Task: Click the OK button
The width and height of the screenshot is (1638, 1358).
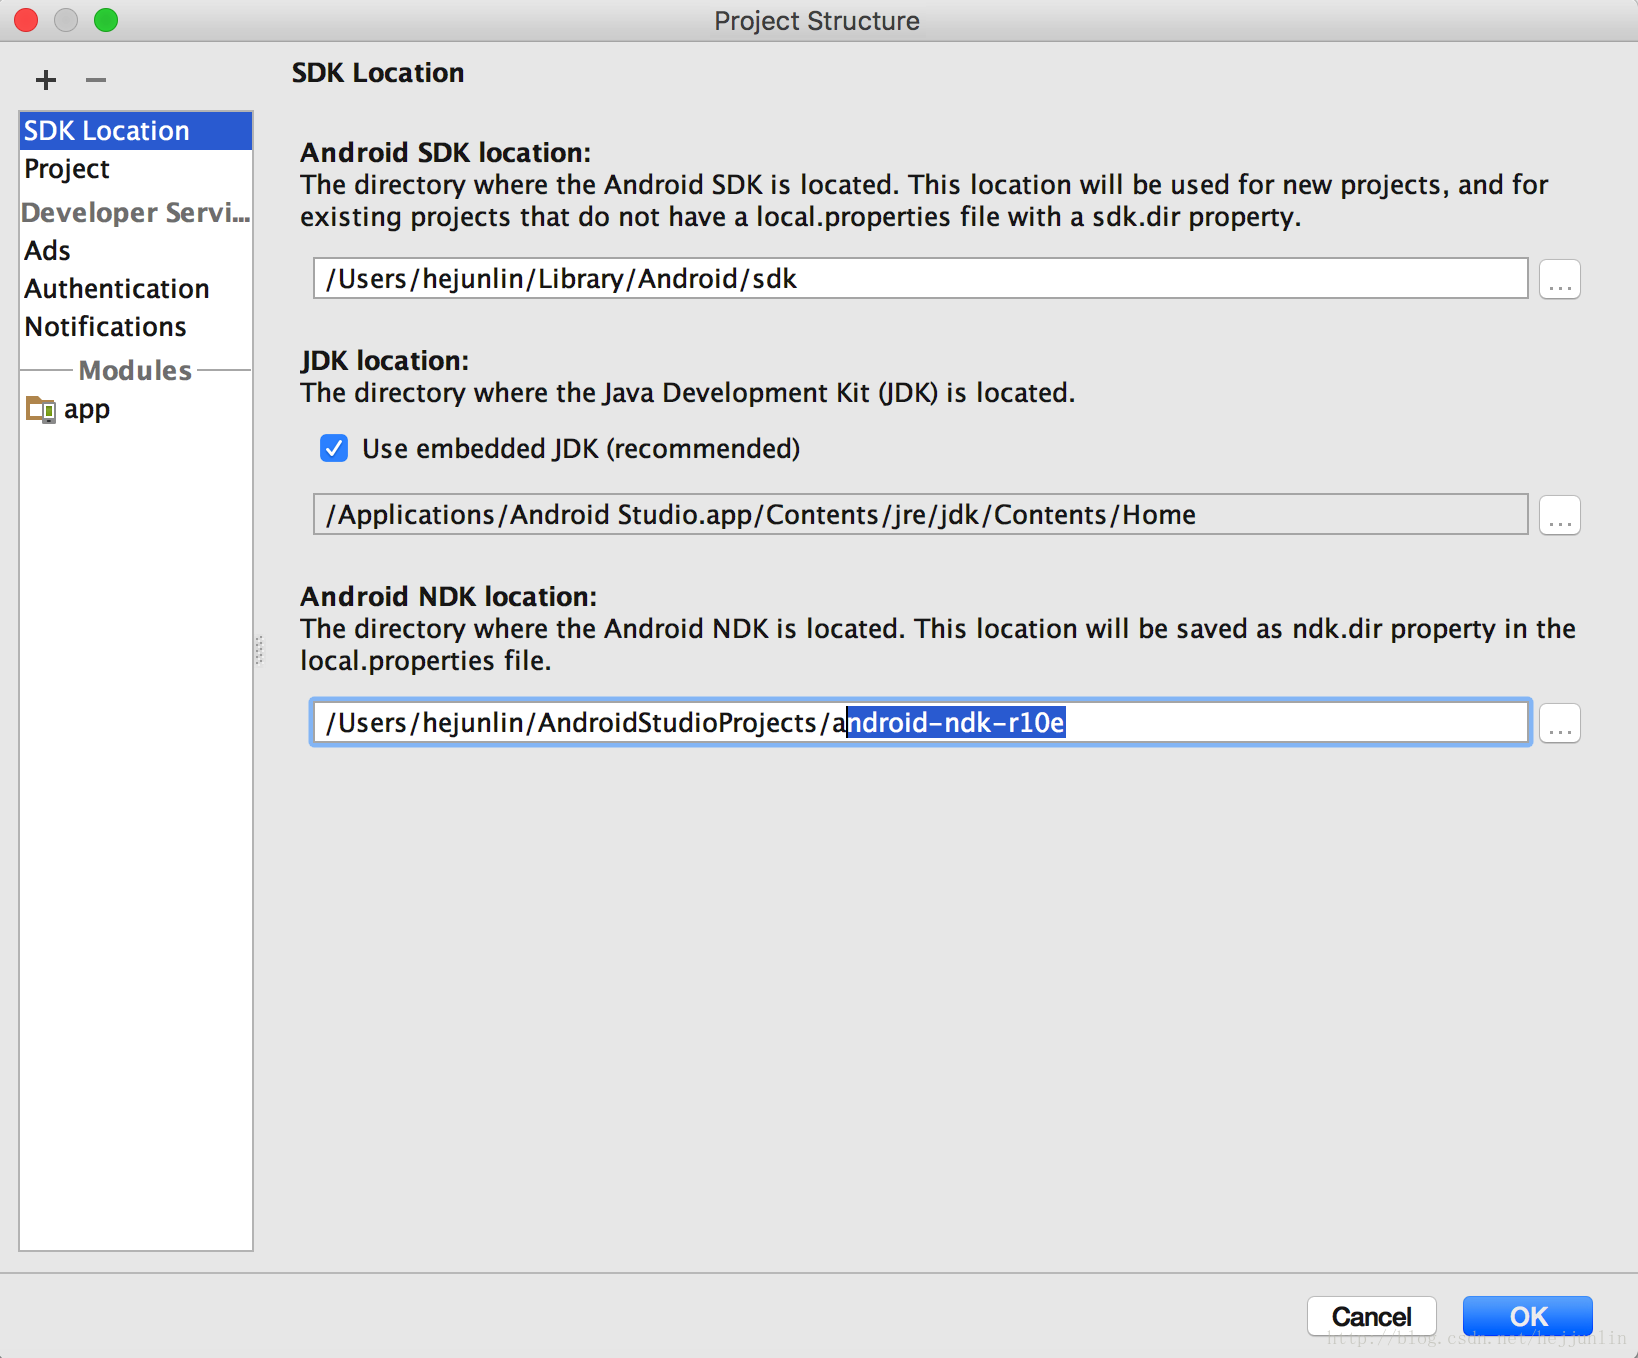Action: [x=1527, y=1316]
